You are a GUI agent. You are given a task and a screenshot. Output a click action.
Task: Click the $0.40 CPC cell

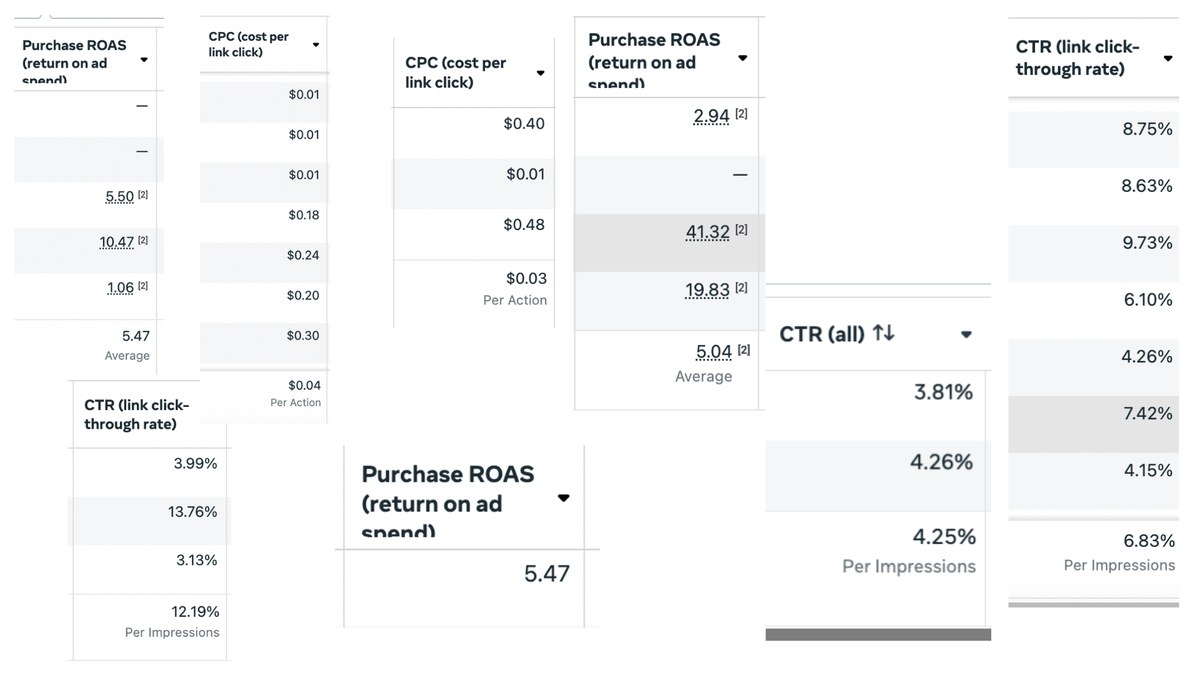pos(524,124)
